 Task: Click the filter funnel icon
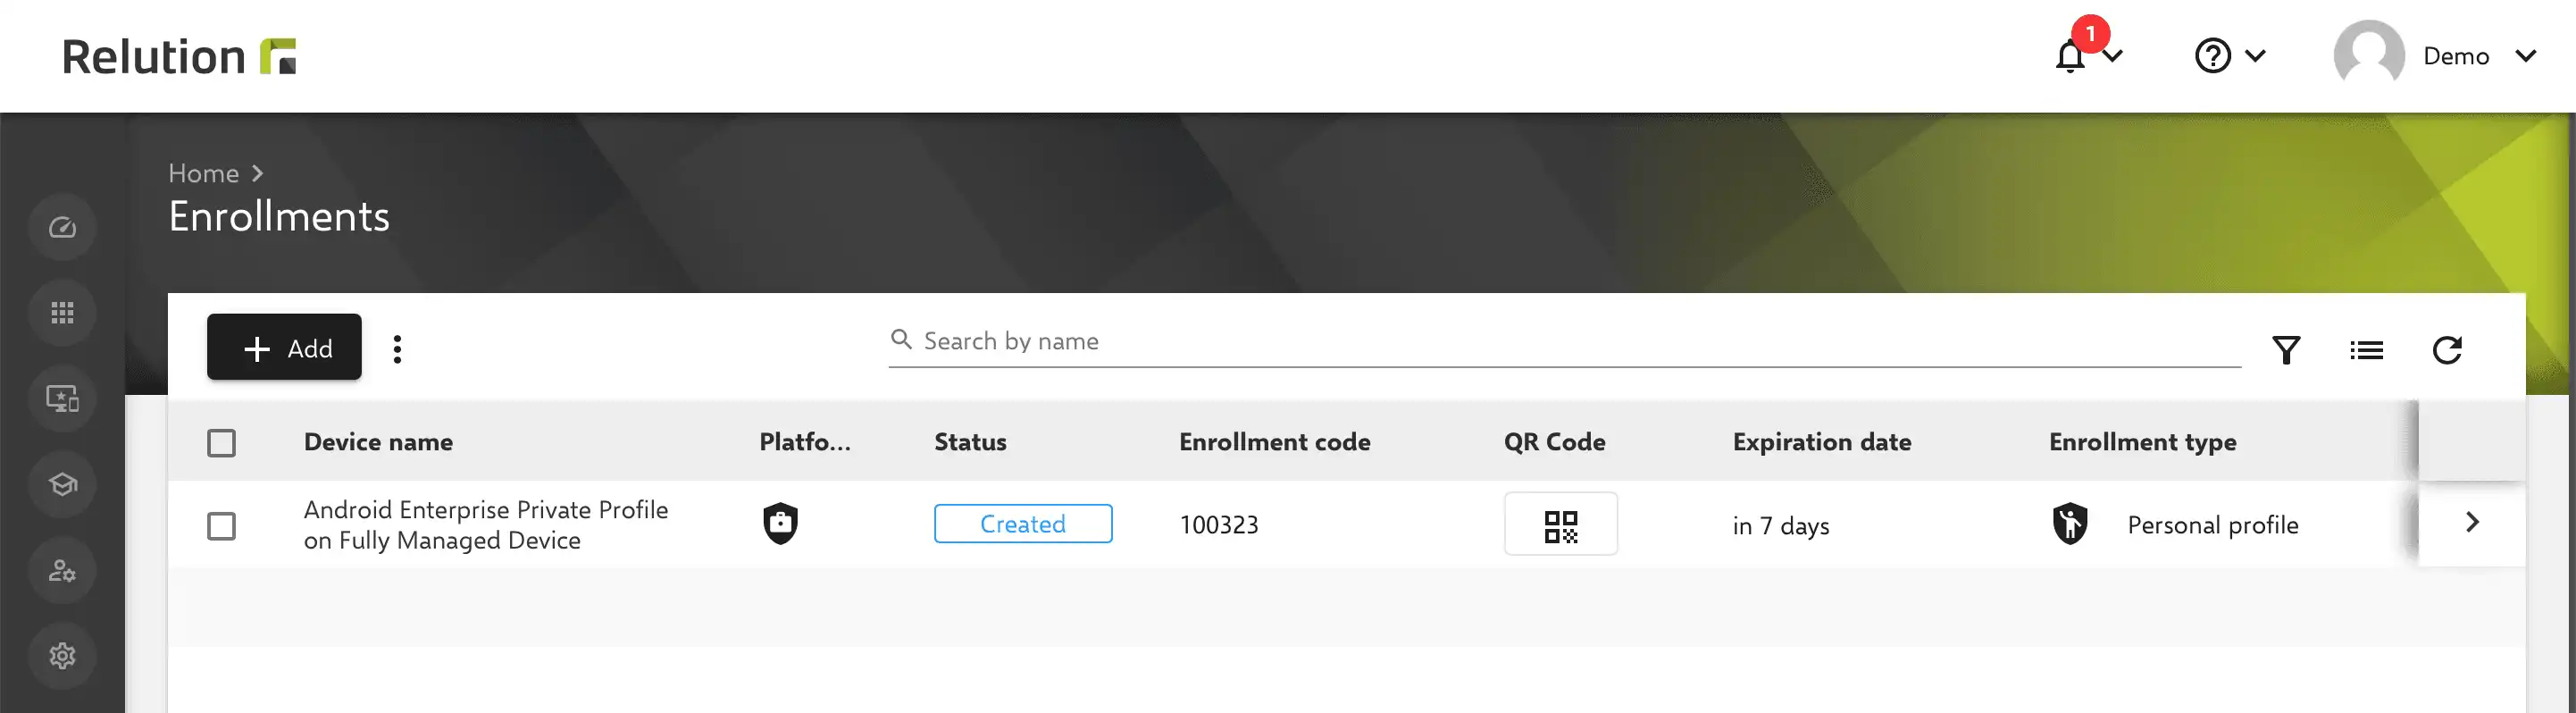[x=2286, y=350]
